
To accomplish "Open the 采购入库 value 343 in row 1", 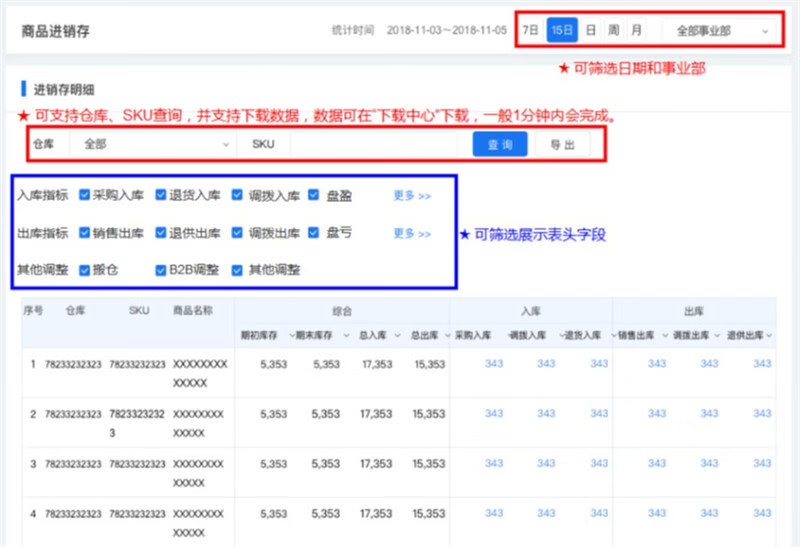I will point(494,364).
